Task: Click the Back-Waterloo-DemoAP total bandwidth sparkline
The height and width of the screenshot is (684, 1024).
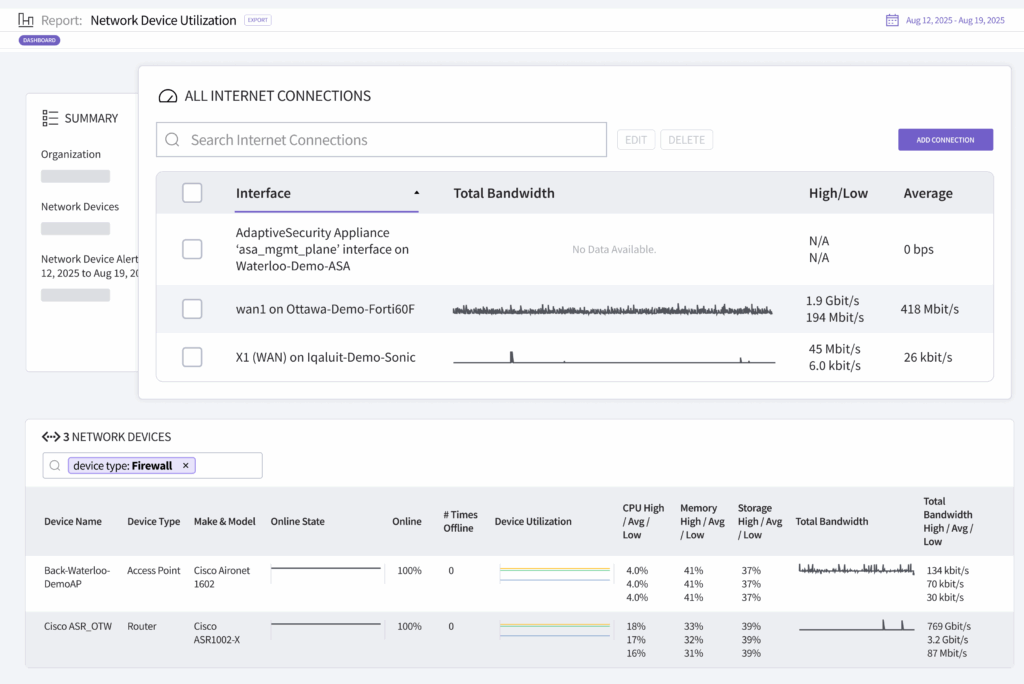Action: [856, 569]
